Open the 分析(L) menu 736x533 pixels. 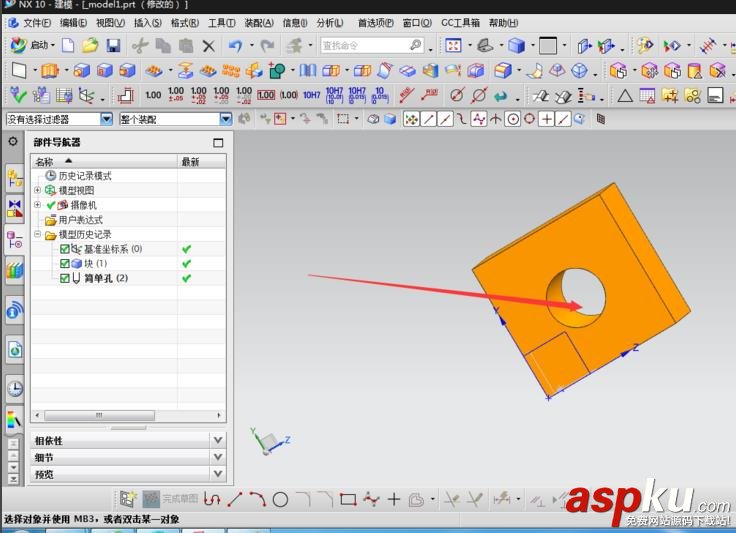330,23
